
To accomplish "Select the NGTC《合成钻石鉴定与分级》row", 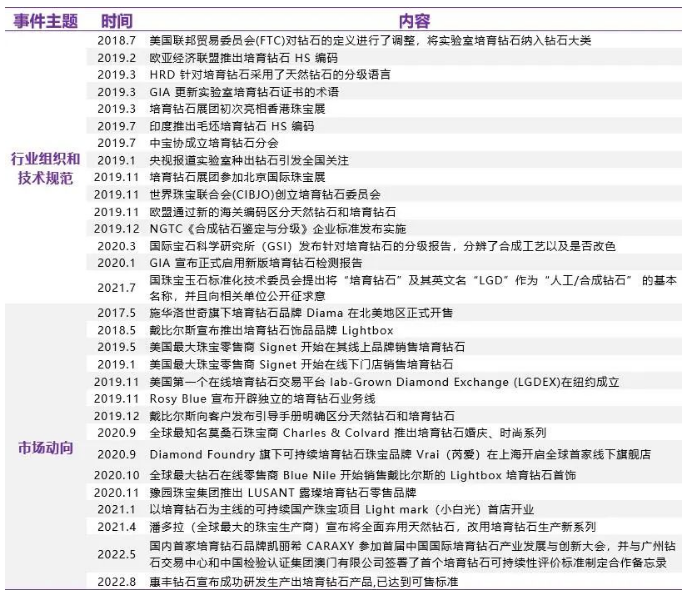I will click(x=278, y=229).
